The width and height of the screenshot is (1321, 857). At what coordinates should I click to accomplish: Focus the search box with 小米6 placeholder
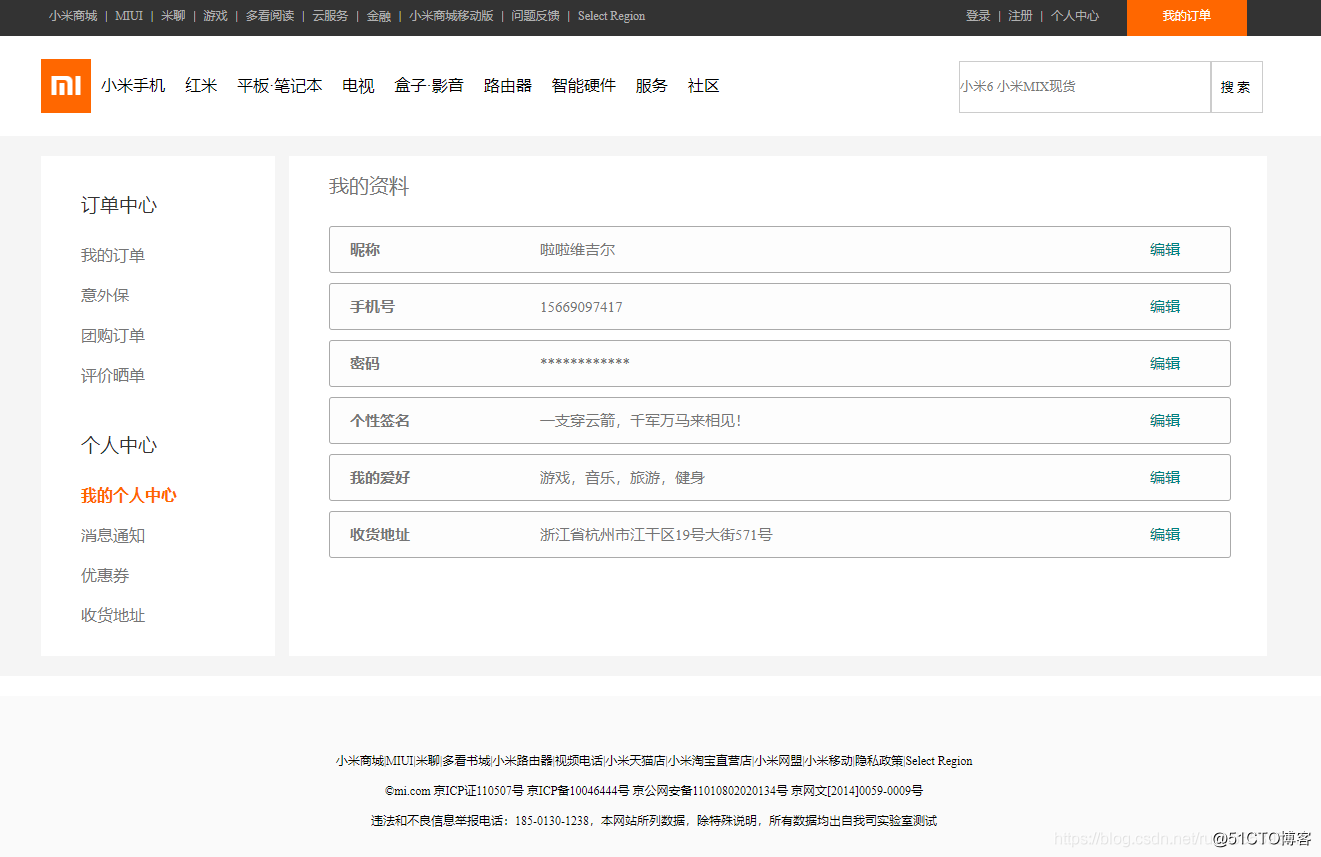(x=1085, y=87)
